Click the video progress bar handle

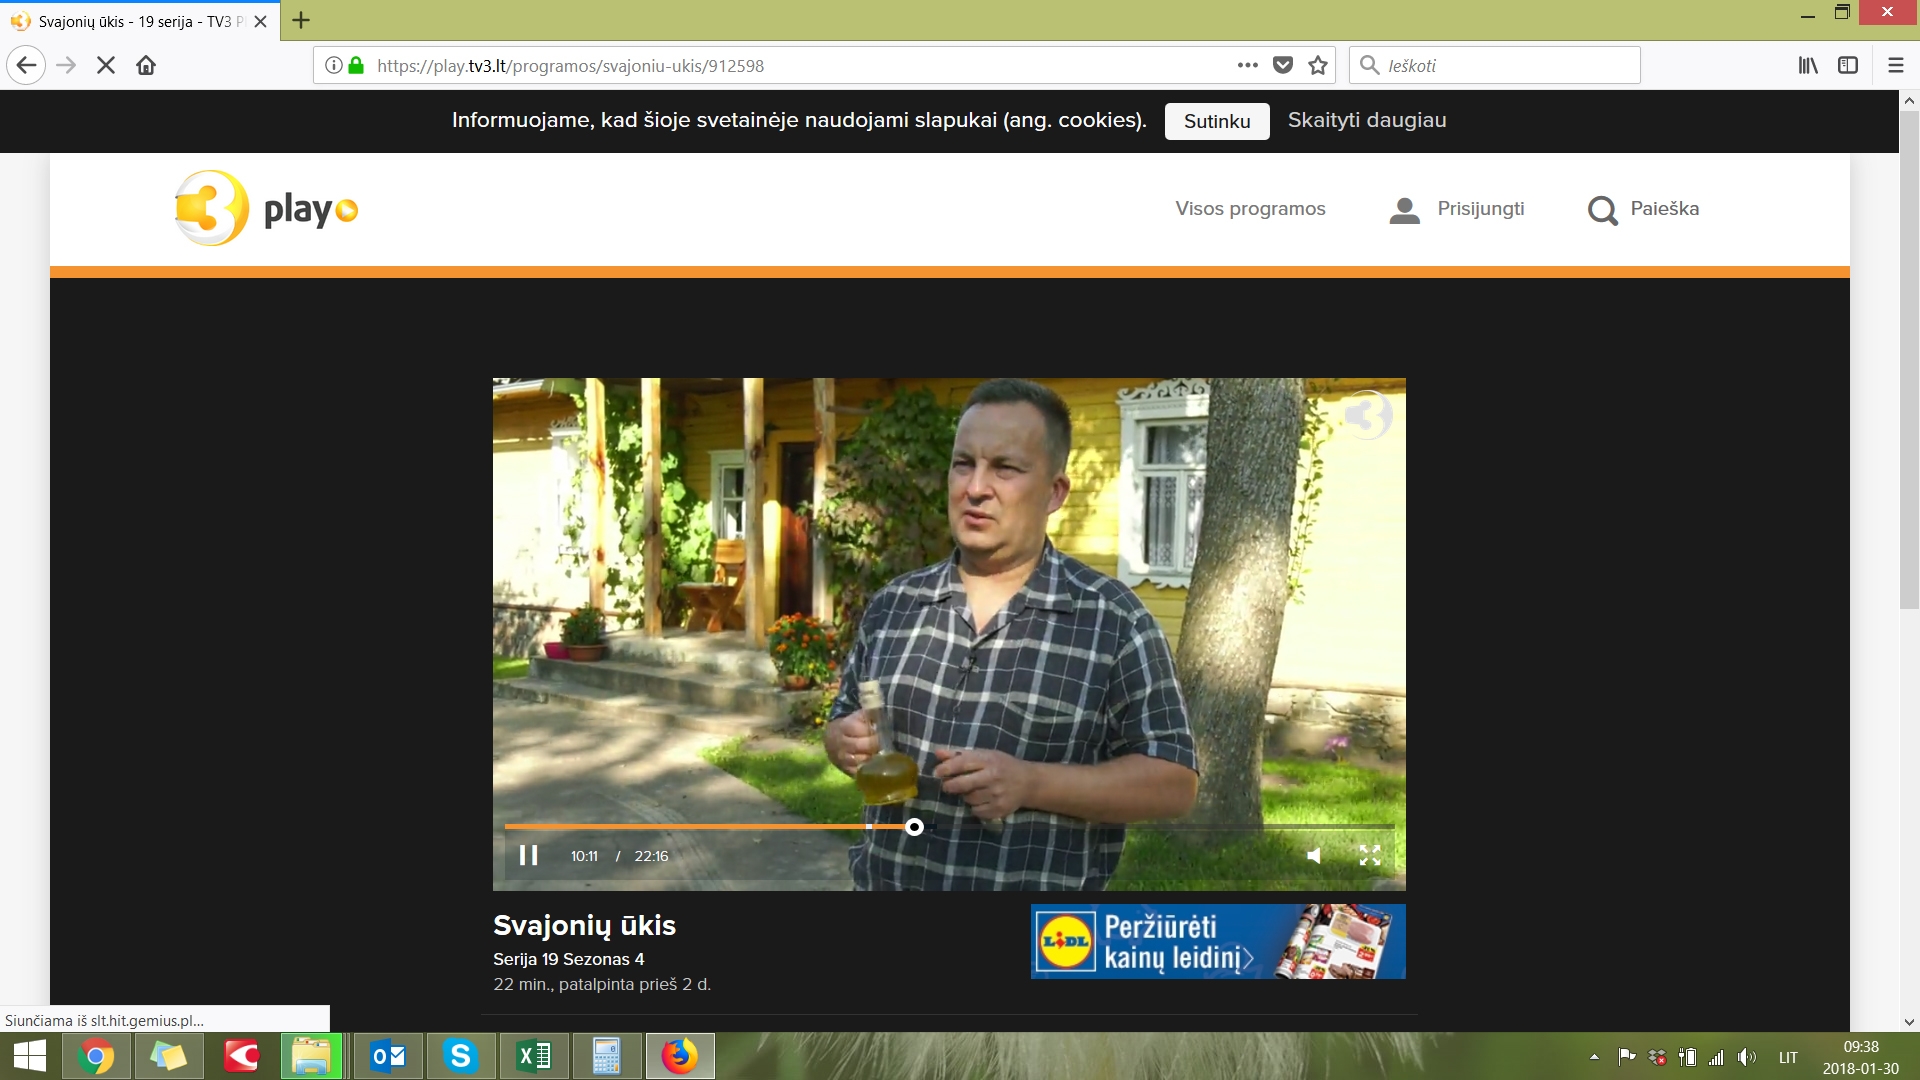point(914,827)
